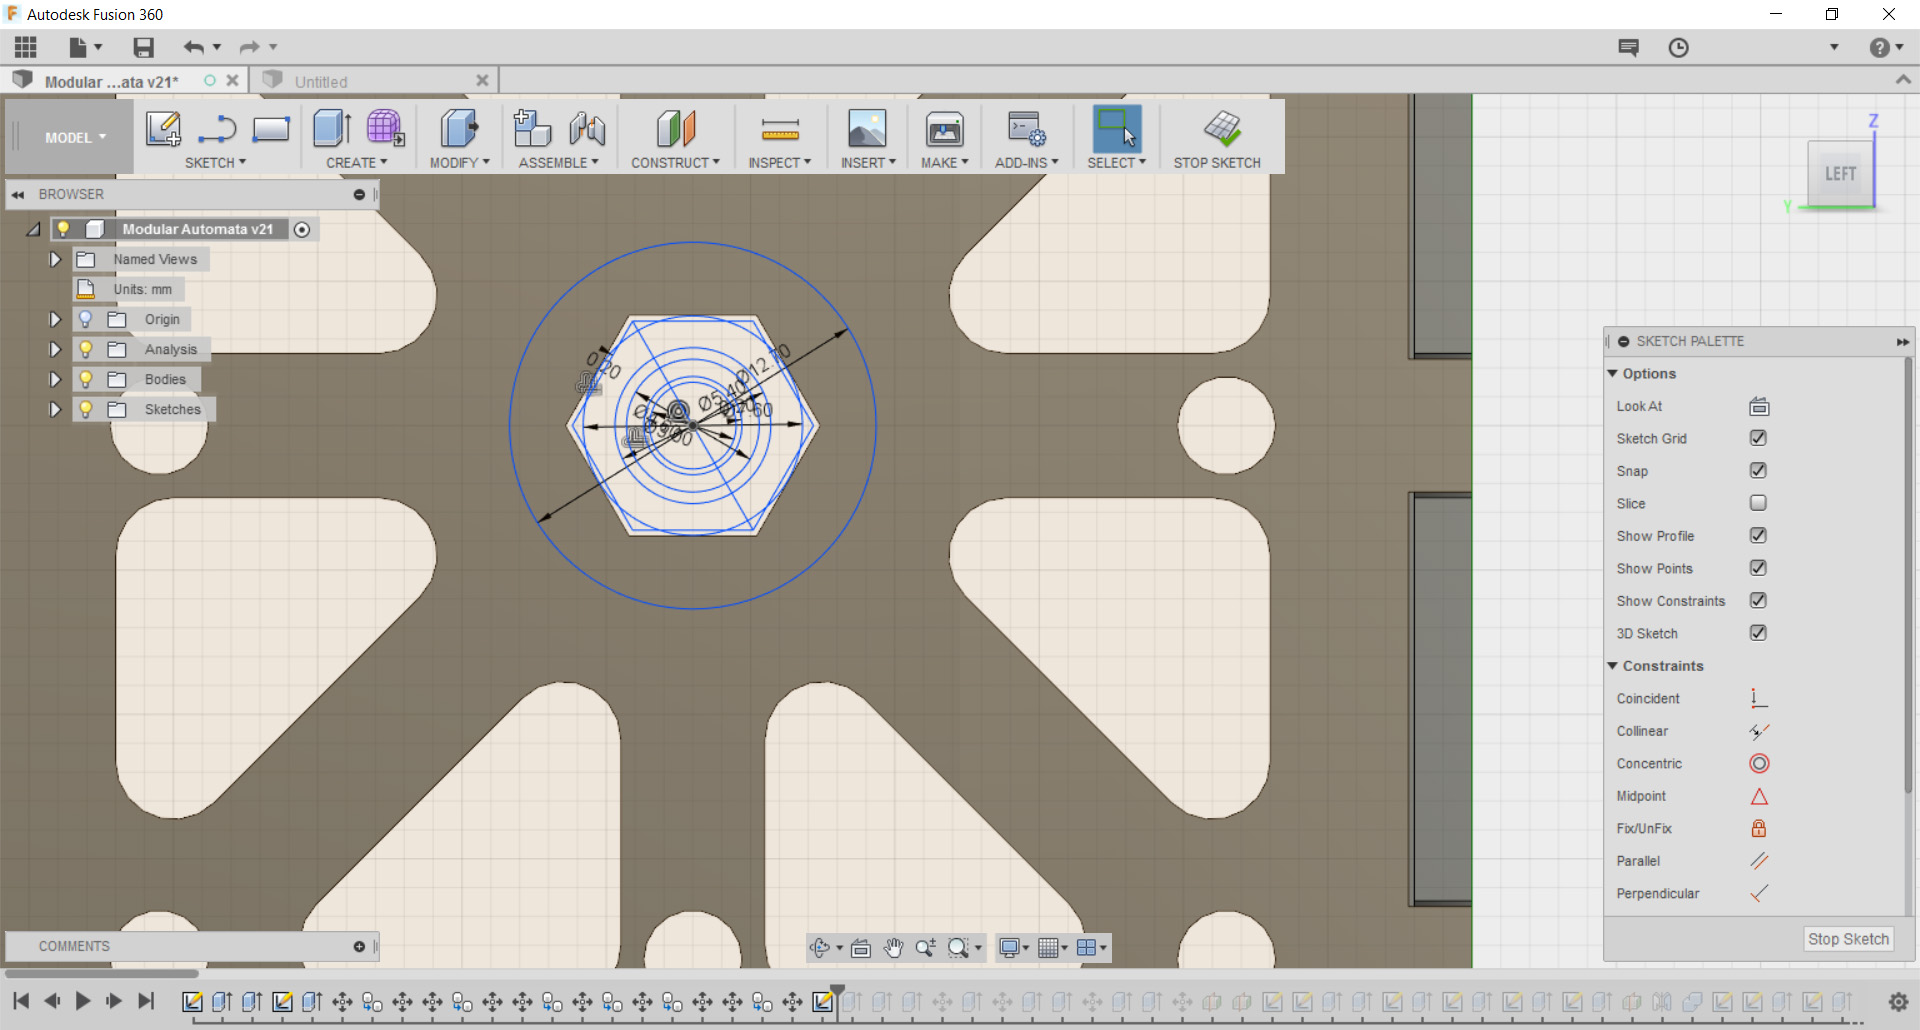Click the Construct plane icon
The height and width of the screenshot is (1030, 1920).
[676, 129]
